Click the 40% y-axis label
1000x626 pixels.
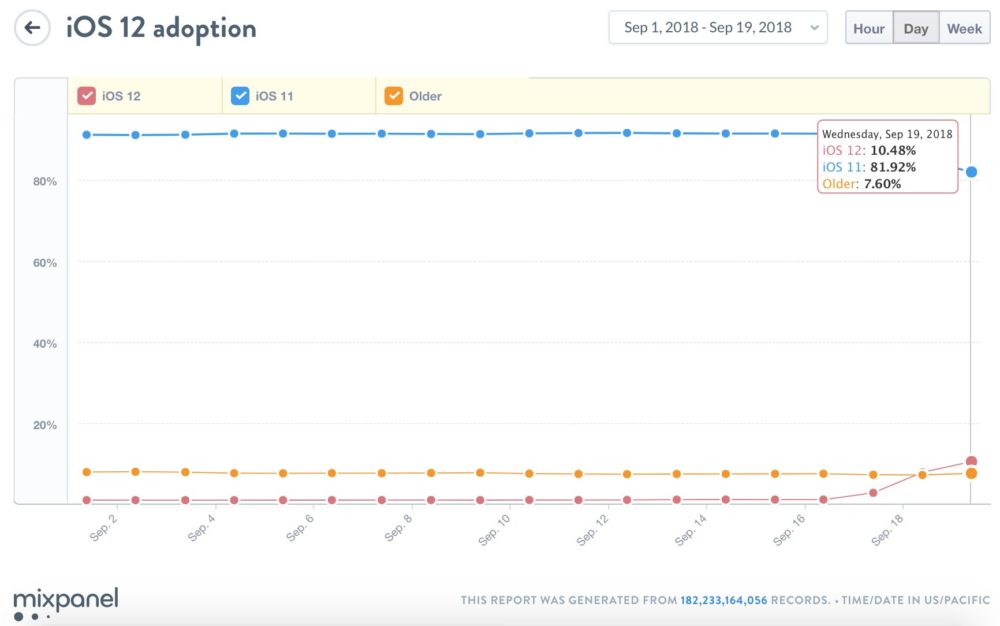tap(45, 344)
